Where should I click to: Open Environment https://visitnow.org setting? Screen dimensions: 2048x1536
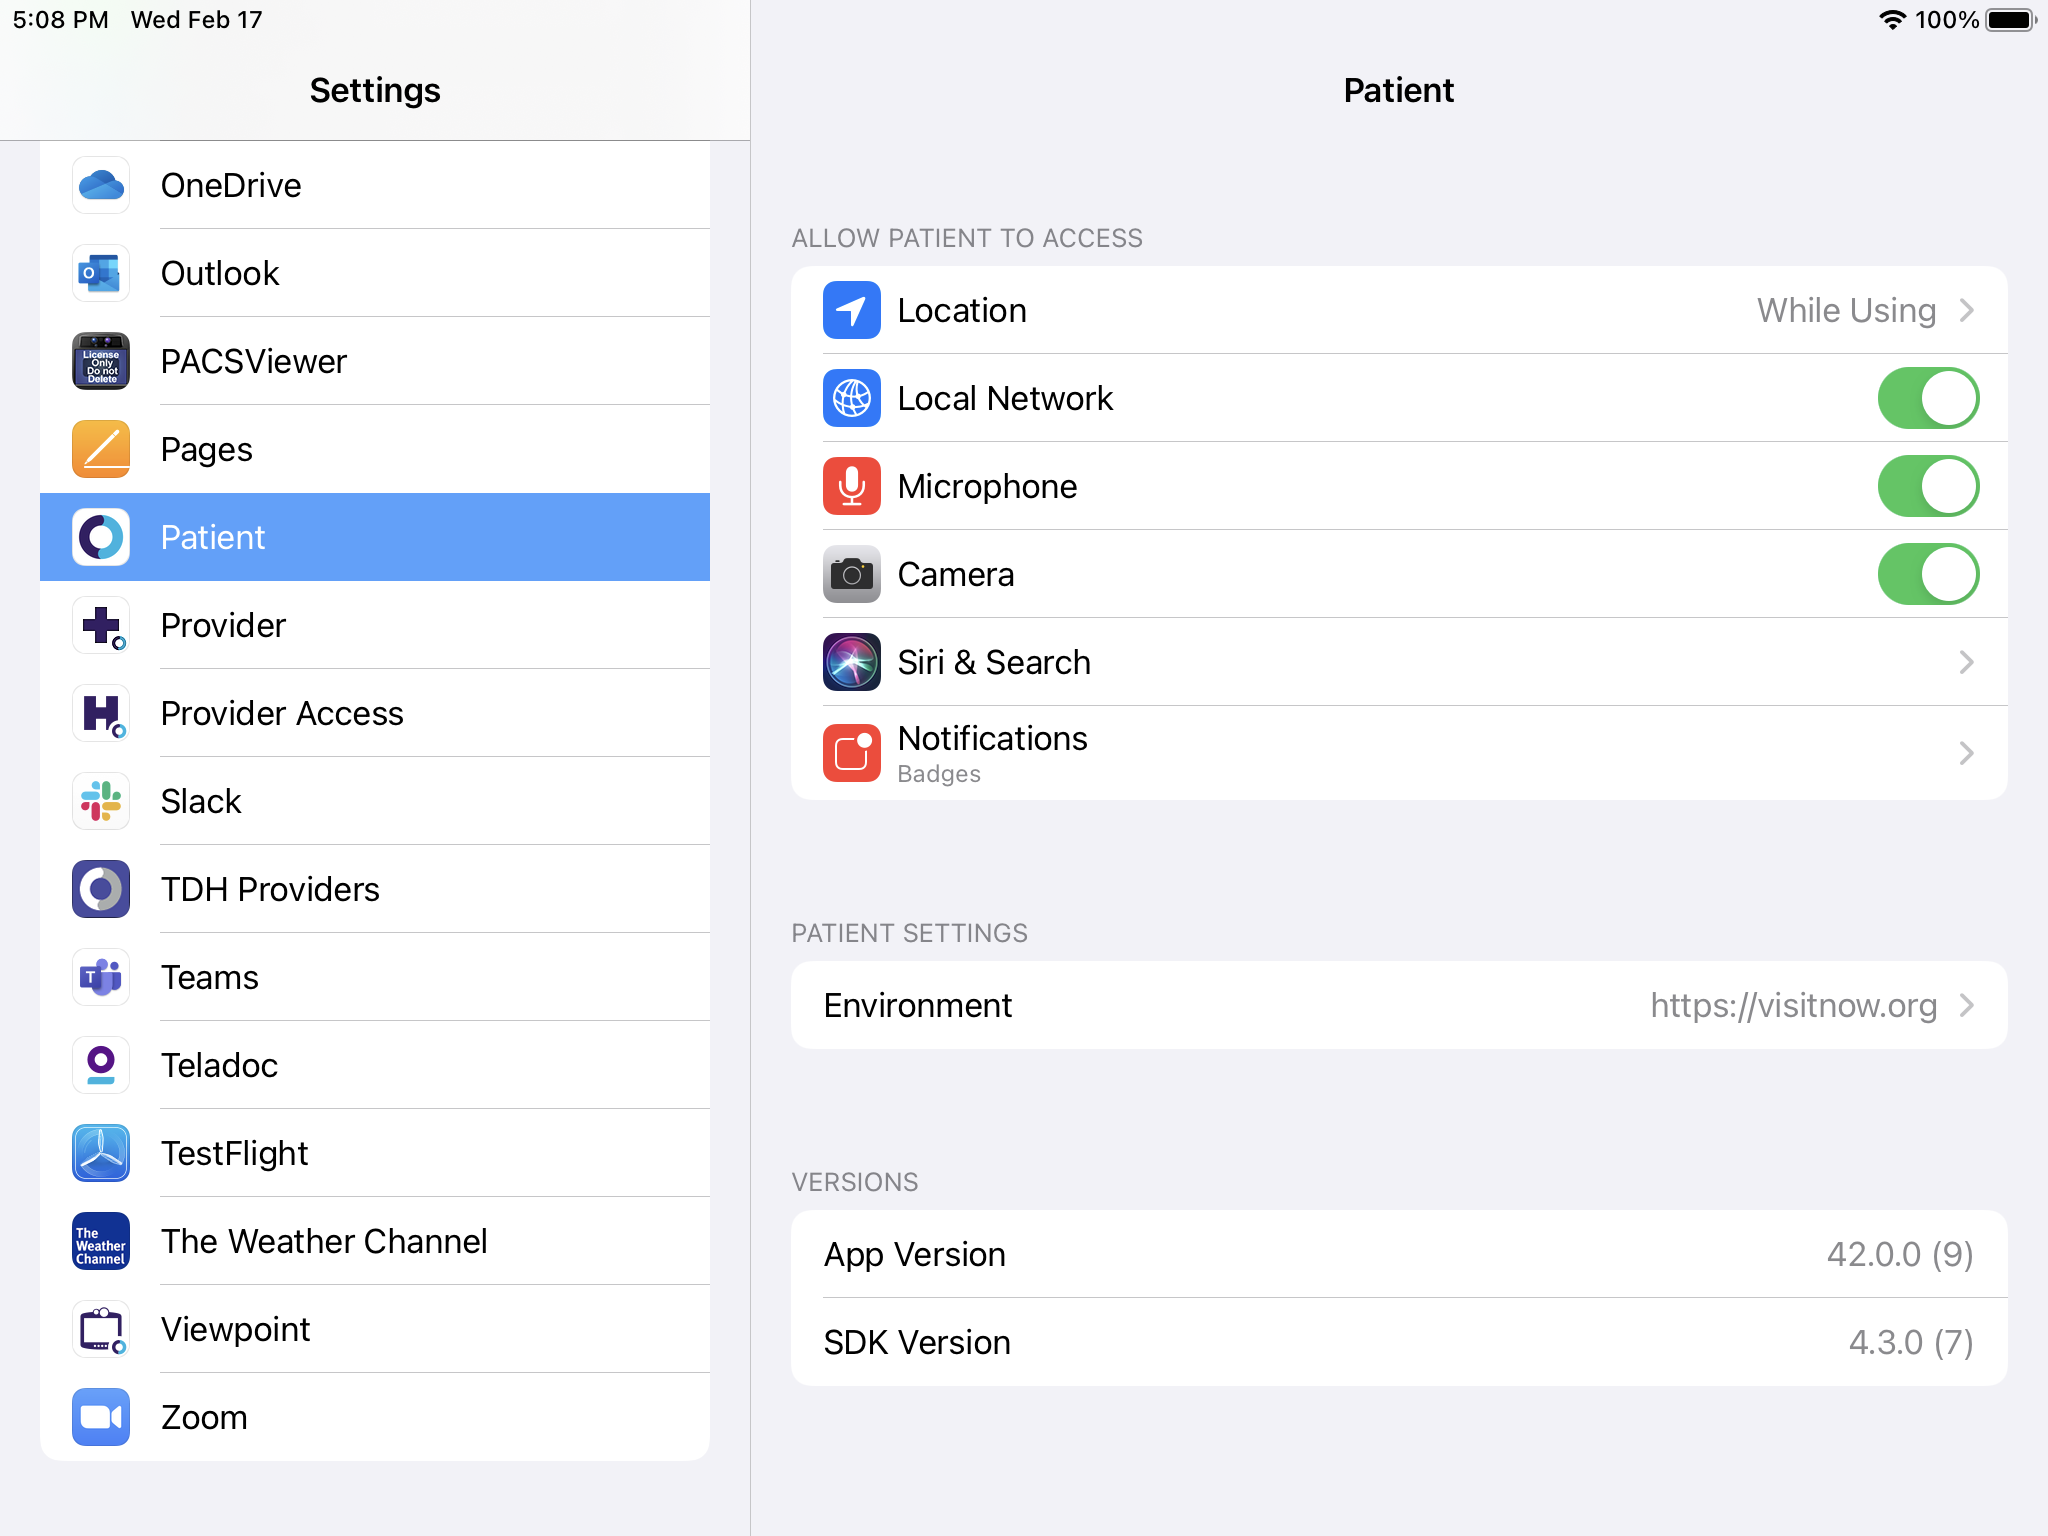pos(1398,1005)
